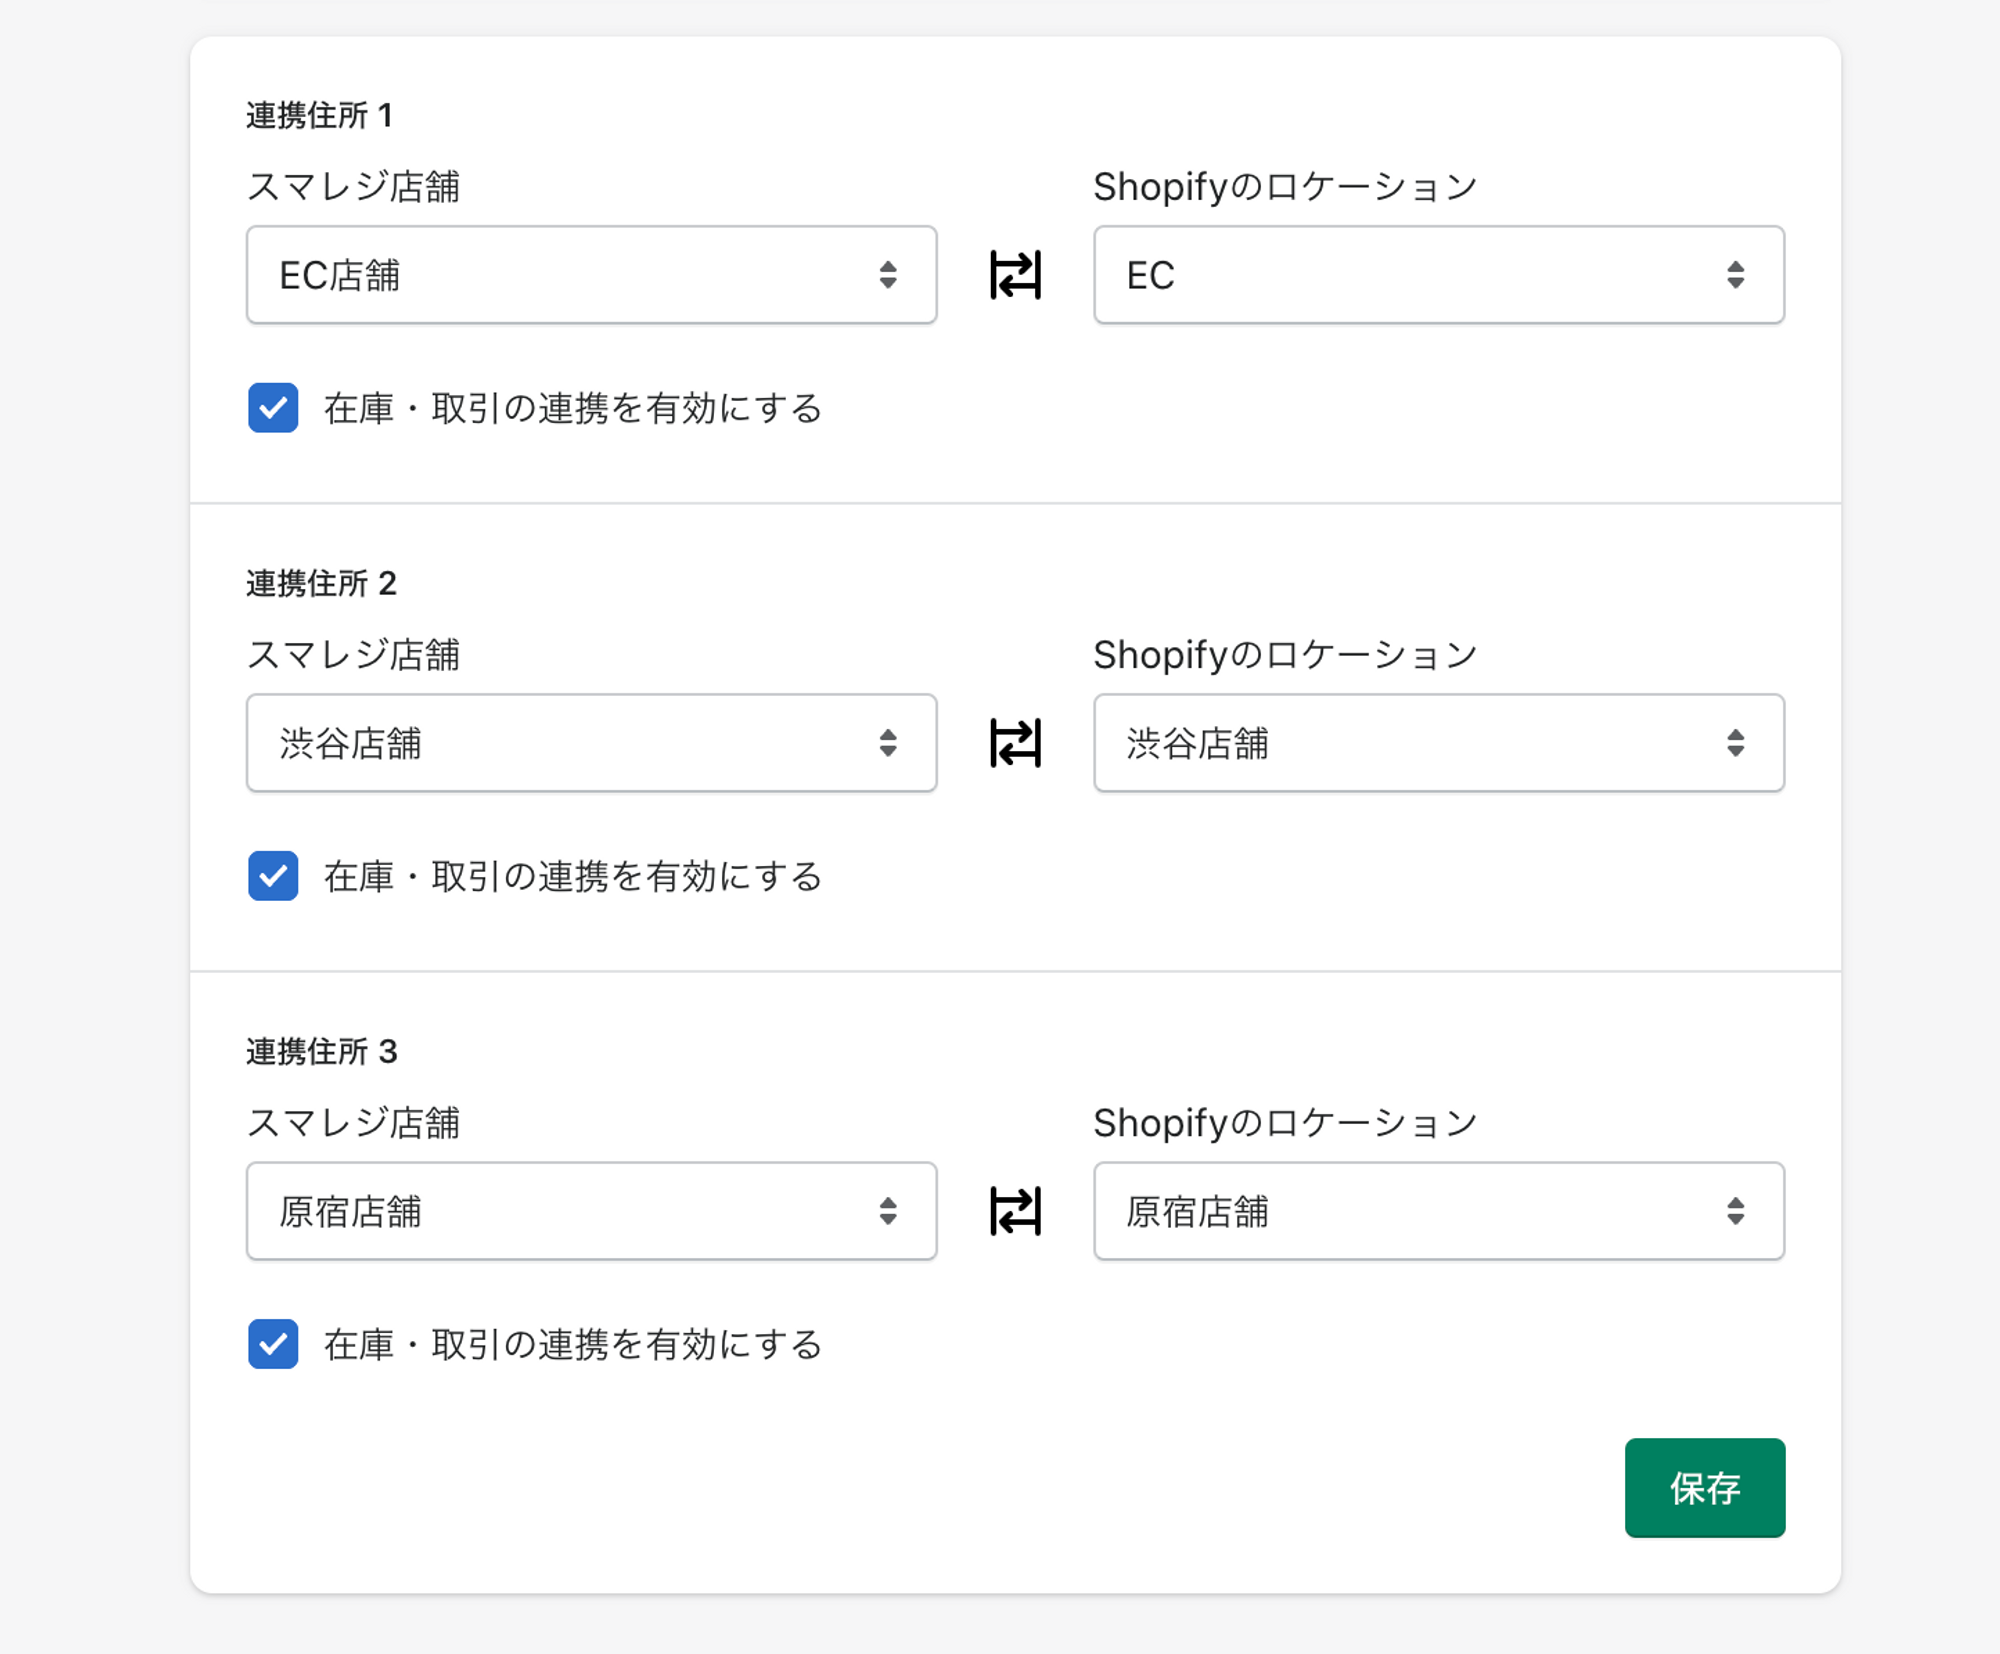Click 在庫・取引の連携を有効にする text in 連携住所 3
This screenshot has width=2000, height=1654.
(x=573, y=1344)
